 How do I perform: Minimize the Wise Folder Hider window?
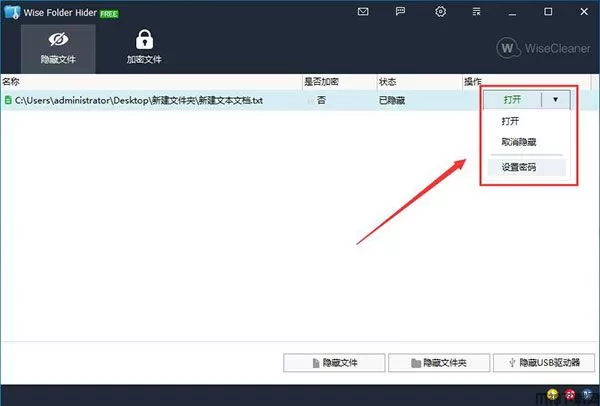point(512,12)
